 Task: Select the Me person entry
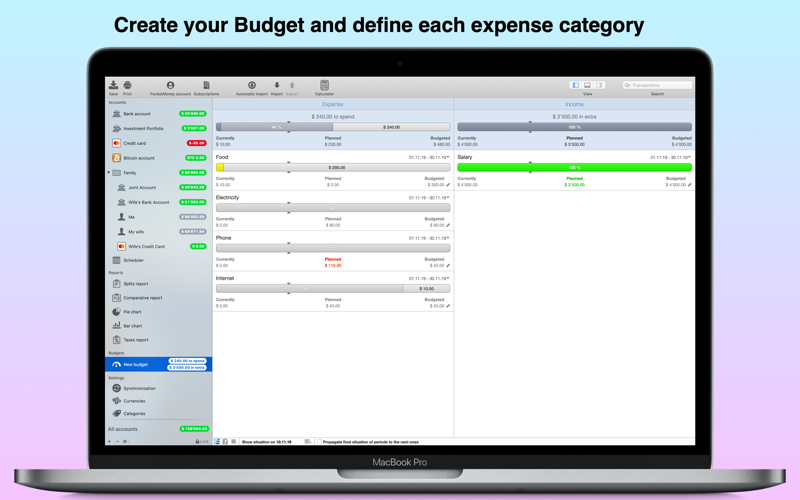click(159, 217)
